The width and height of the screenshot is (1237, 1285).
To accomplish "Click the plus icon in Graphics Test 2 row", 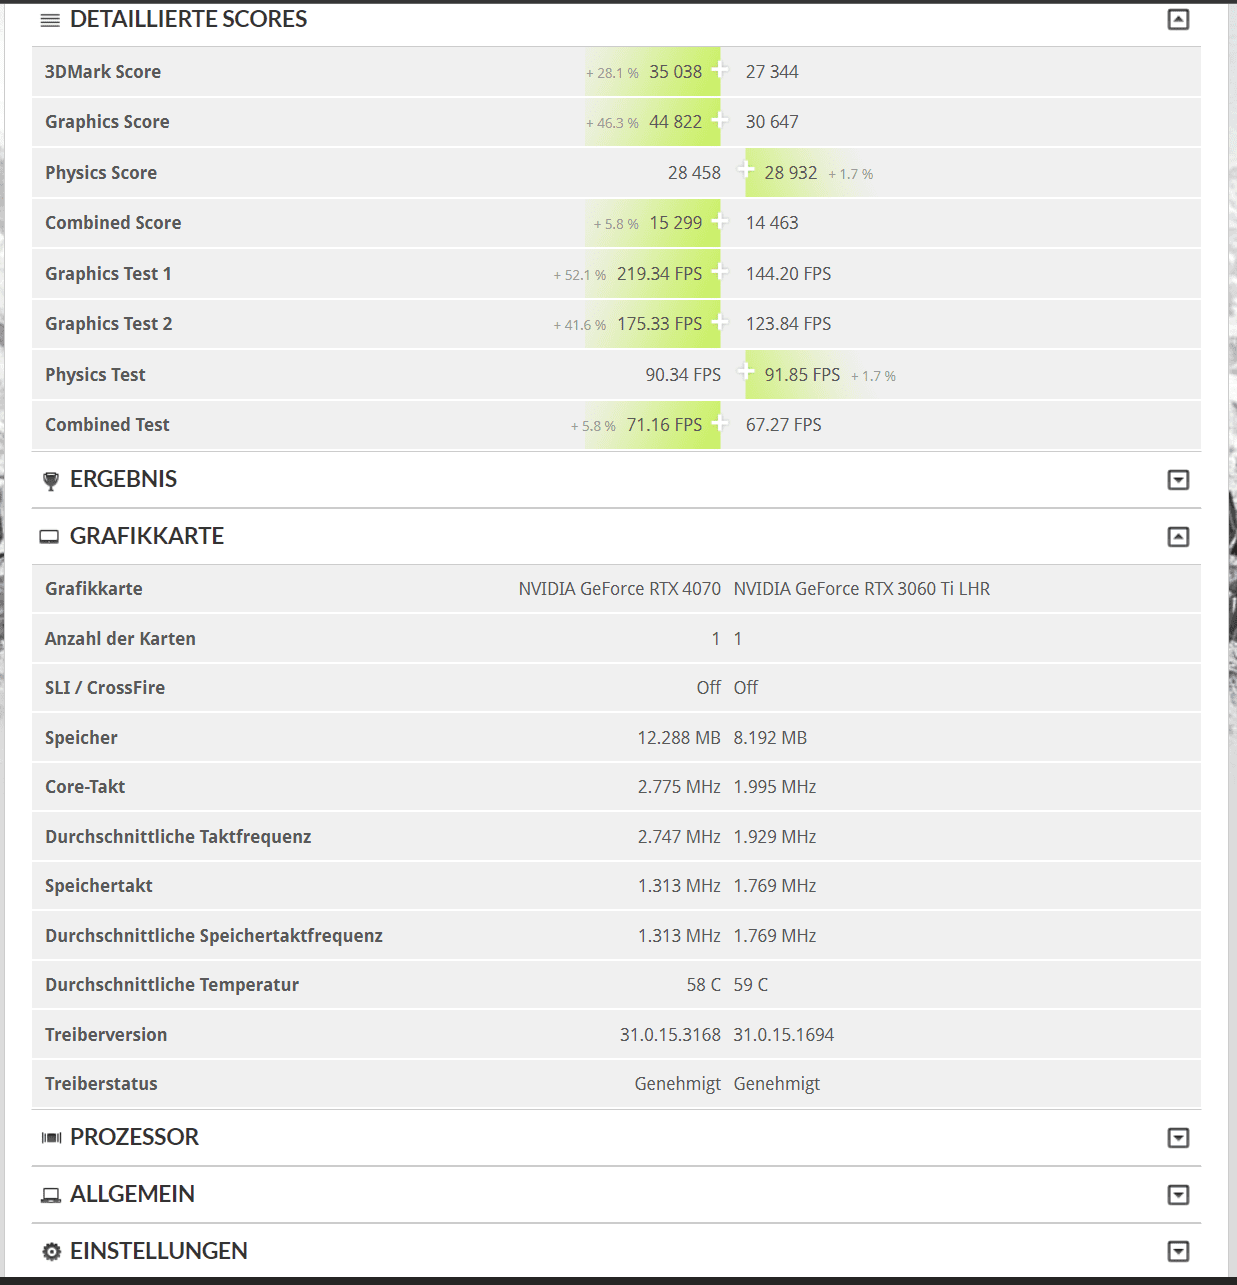I will (720, 321).
